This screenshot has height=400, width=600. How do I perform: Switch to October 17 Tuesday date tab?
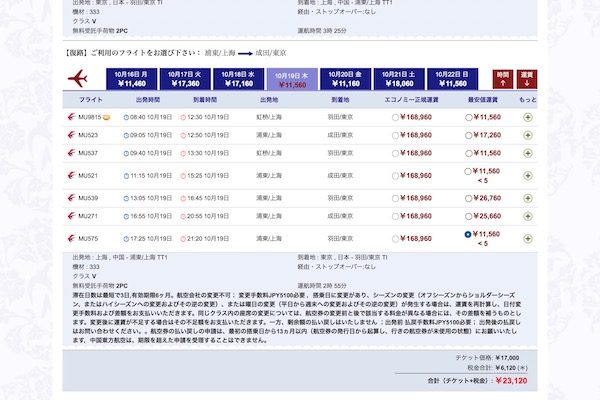point(185,79)
